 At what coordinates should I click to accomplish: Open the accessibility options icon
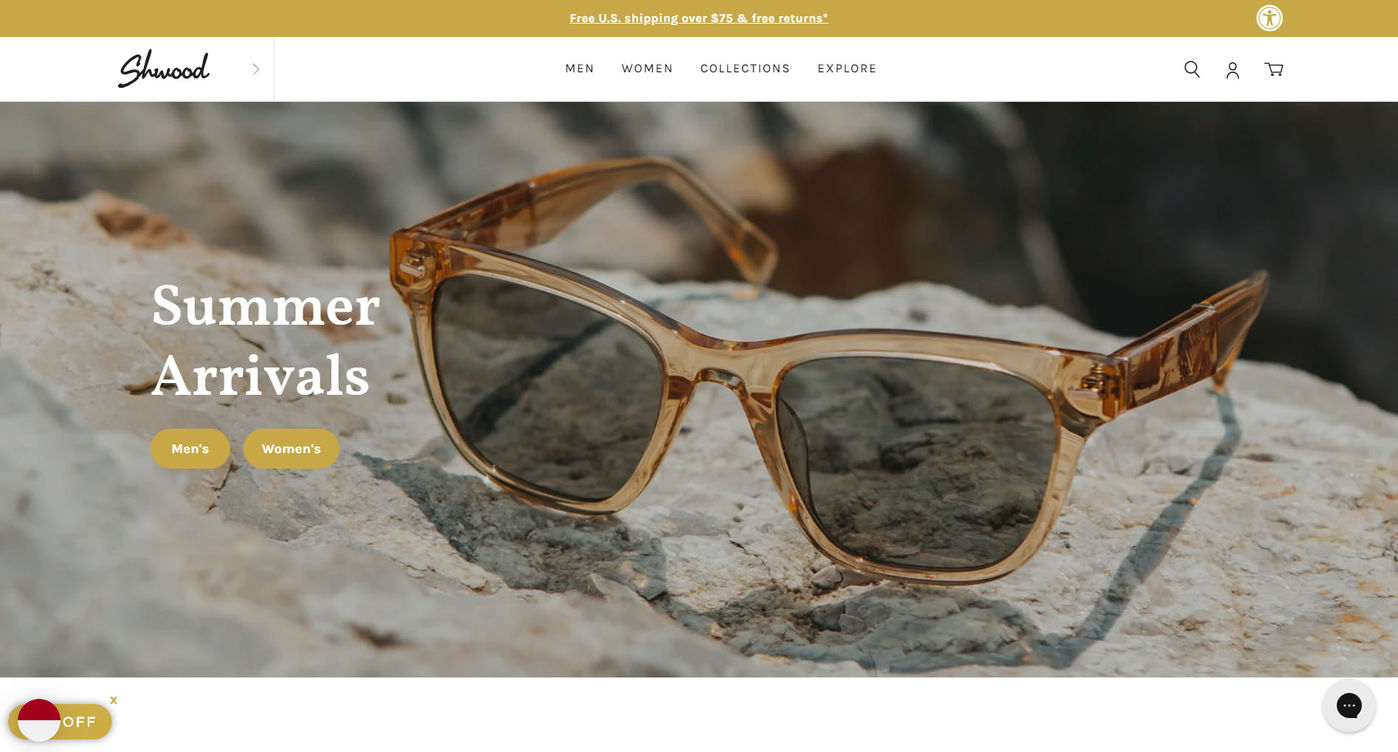(1269, 18)
